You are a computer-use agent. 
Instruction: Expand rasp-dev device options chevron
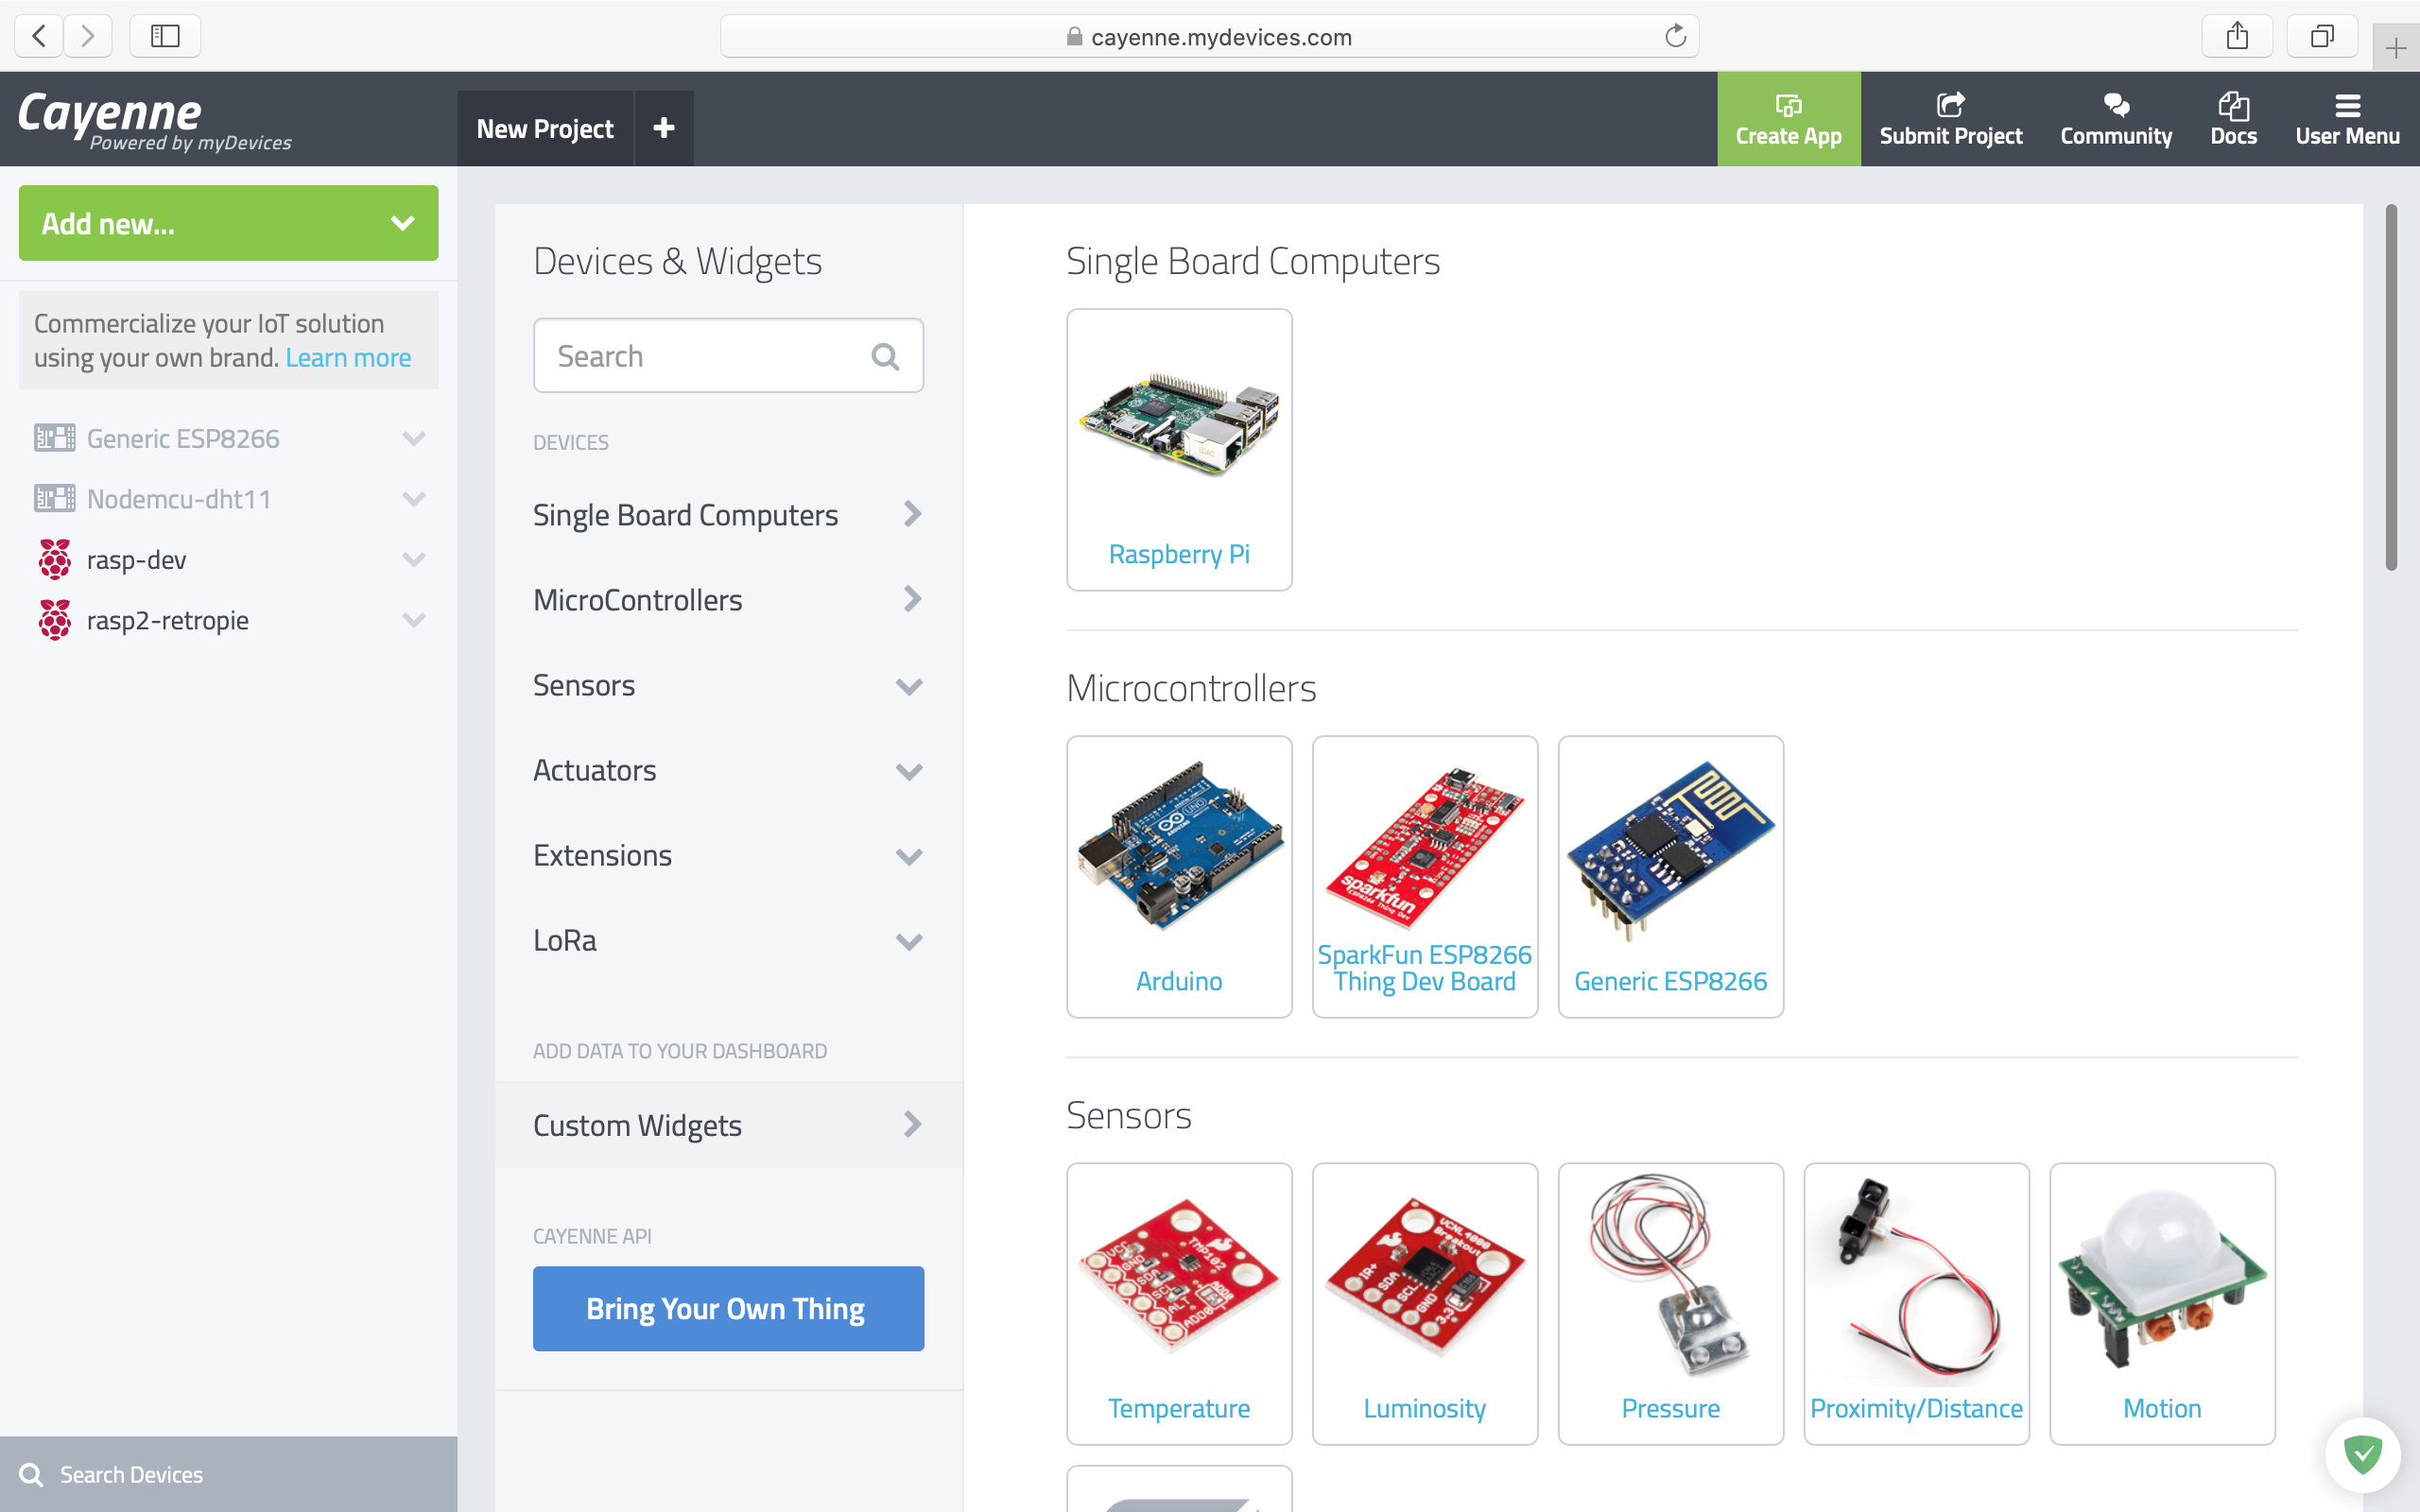413,560
